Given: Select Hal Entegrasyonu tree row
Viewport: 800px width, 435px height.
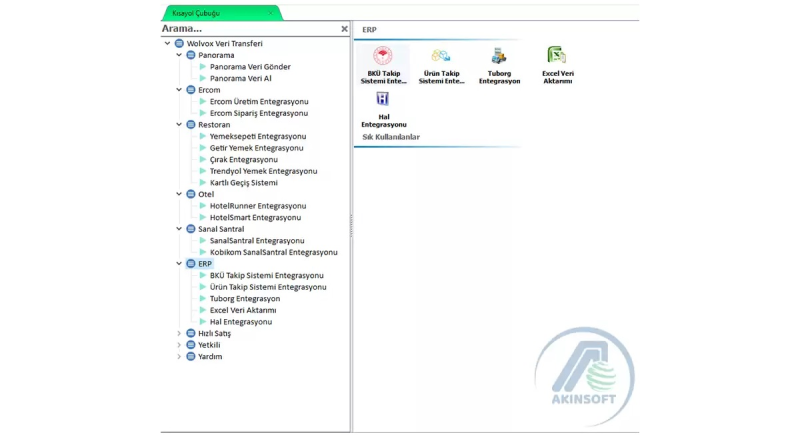Looking at the screenshot, I should coord(241,322).
